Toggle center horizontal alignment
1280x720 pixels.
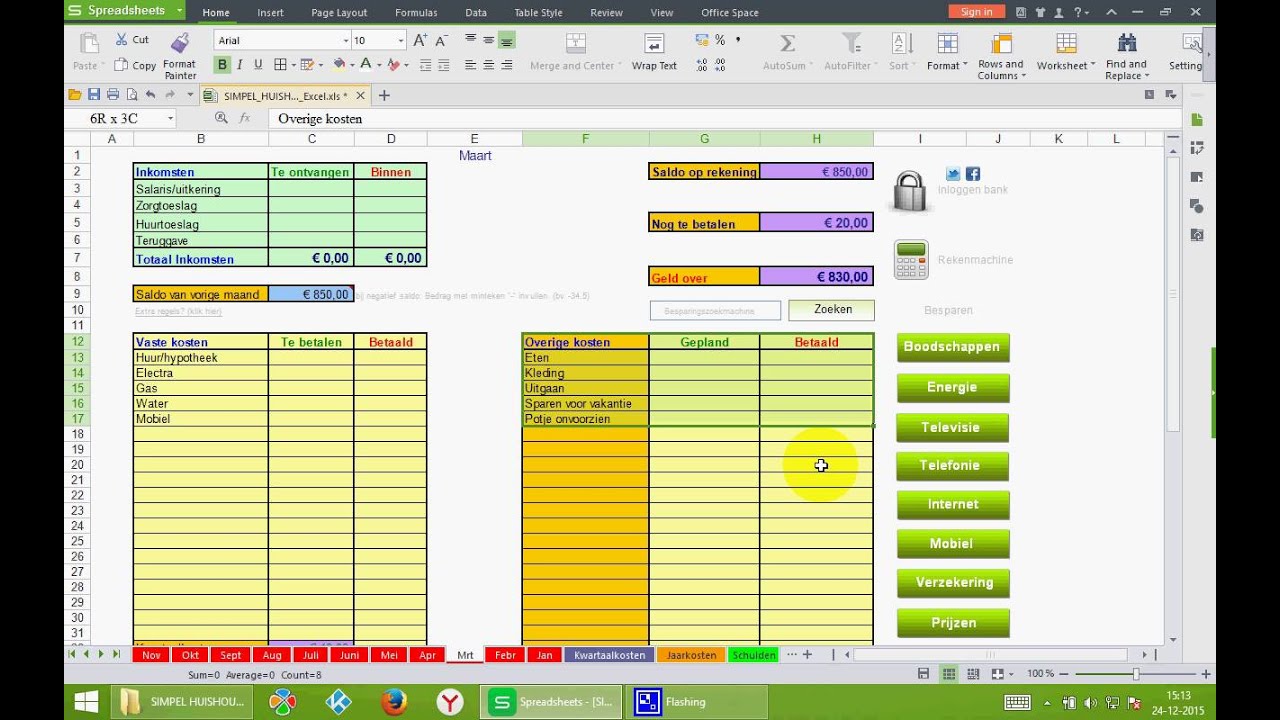tap(488, 65)
